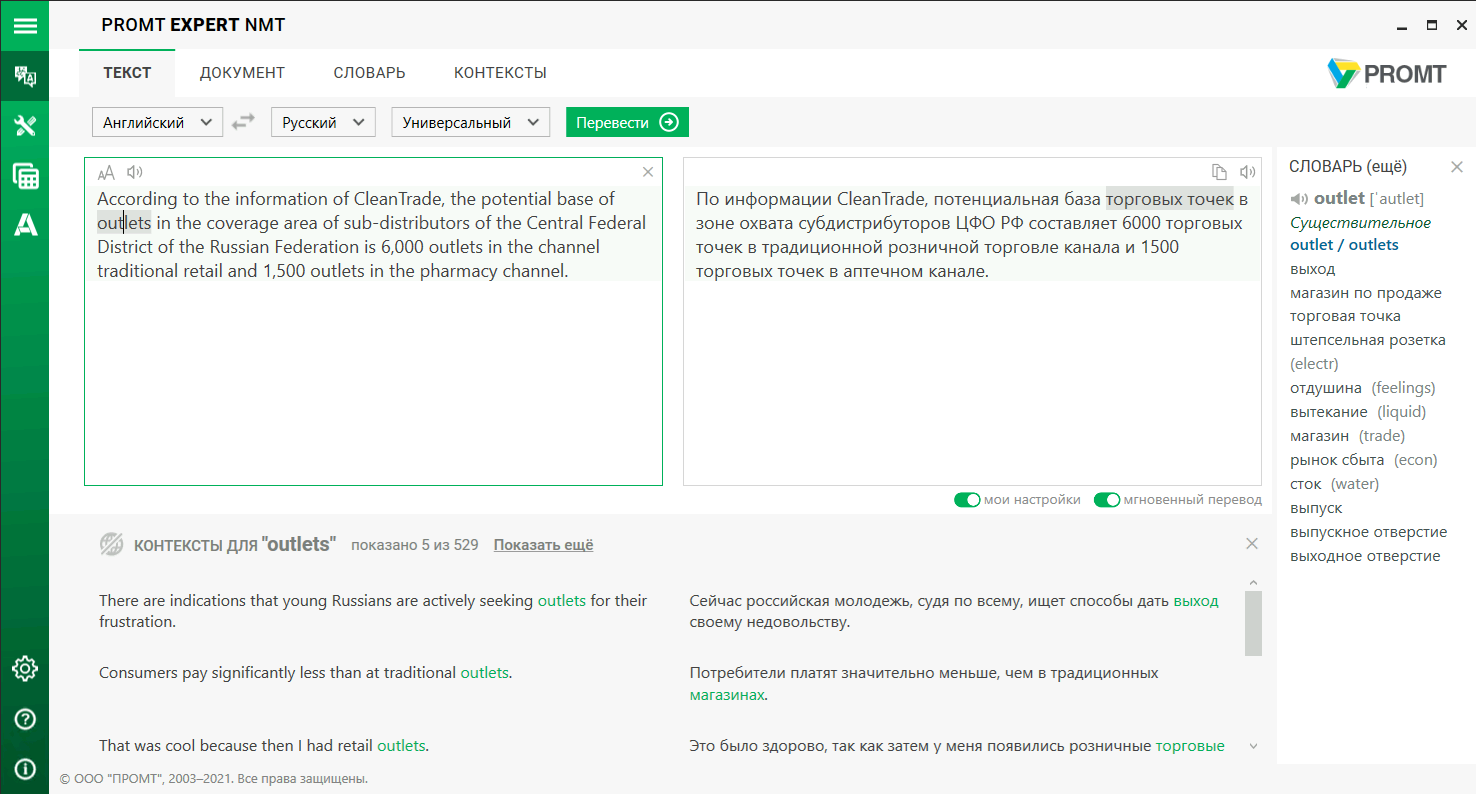Screen dimensions: 1476x794
Task: Switch to the КОНТЕКСТЫ tab
Action: 500,73
